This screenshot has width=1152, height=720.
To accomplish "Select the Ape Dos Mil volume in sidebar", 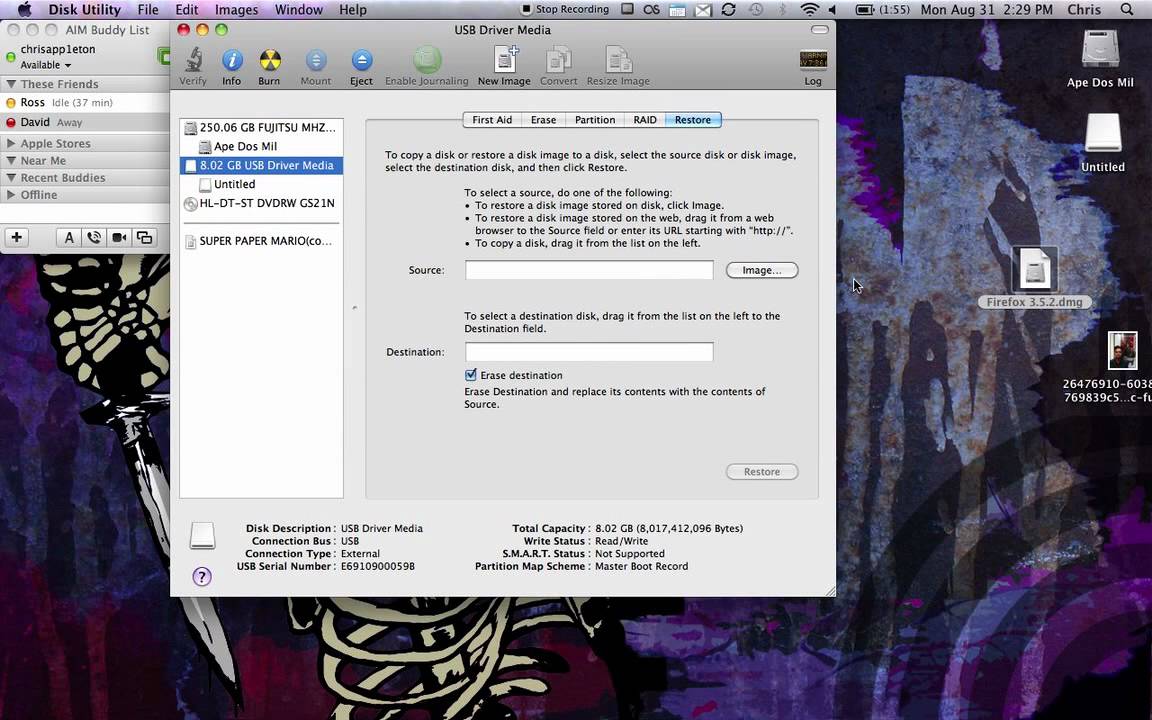I will [x=262, y=146].
